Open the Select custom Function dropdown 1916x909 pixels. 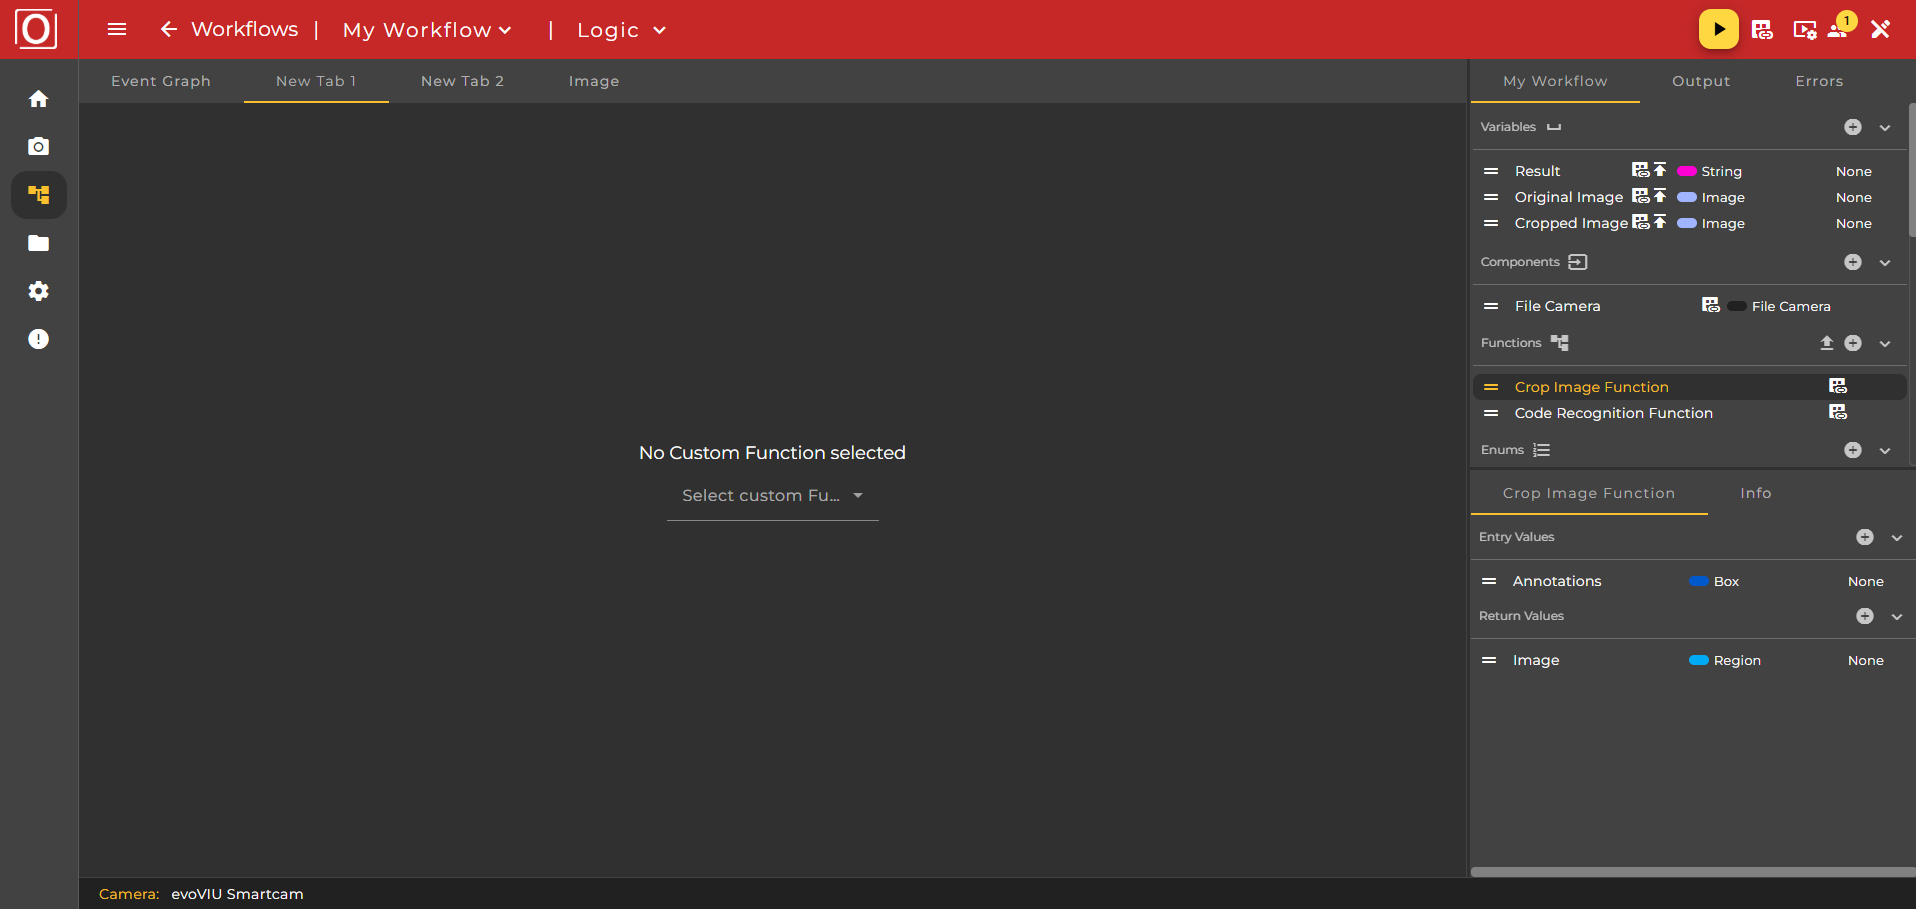pyautogui.click(x=771, y=495)
